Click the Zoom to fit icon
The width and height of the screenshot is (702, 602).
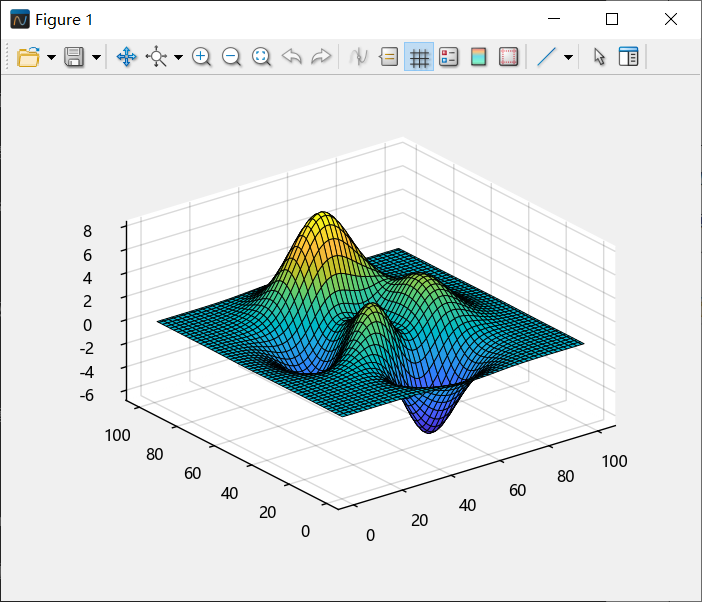click(261, 57)
